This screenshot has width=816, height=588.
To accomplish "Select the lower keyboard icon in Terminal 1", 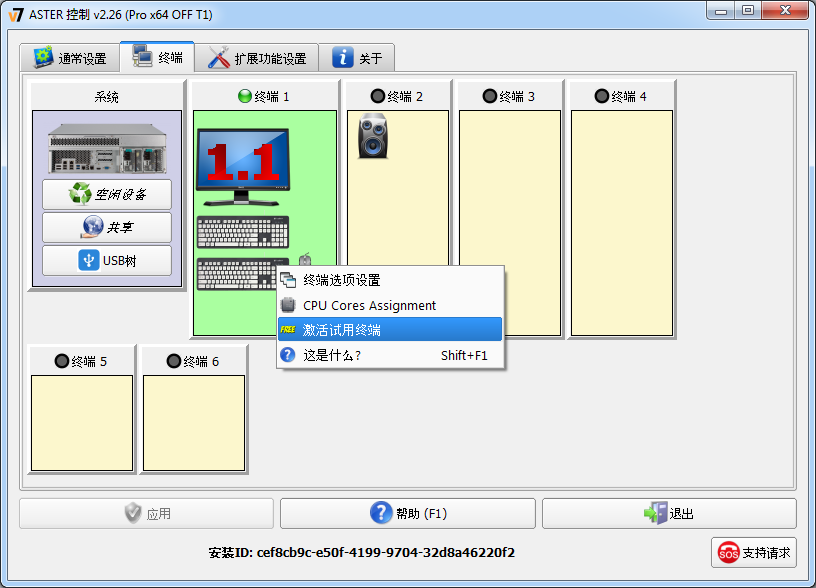I will [x=237, y=274].
